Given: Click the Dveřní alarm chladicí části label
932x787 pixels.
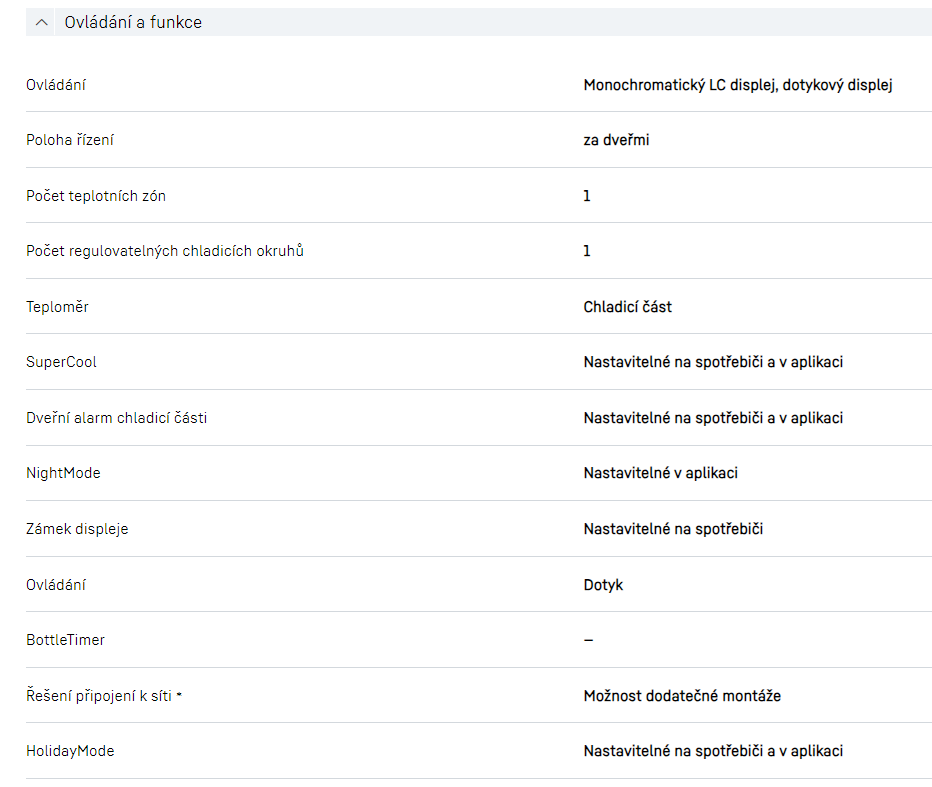Looking at the screenshot, I should (x=117, y=418).
